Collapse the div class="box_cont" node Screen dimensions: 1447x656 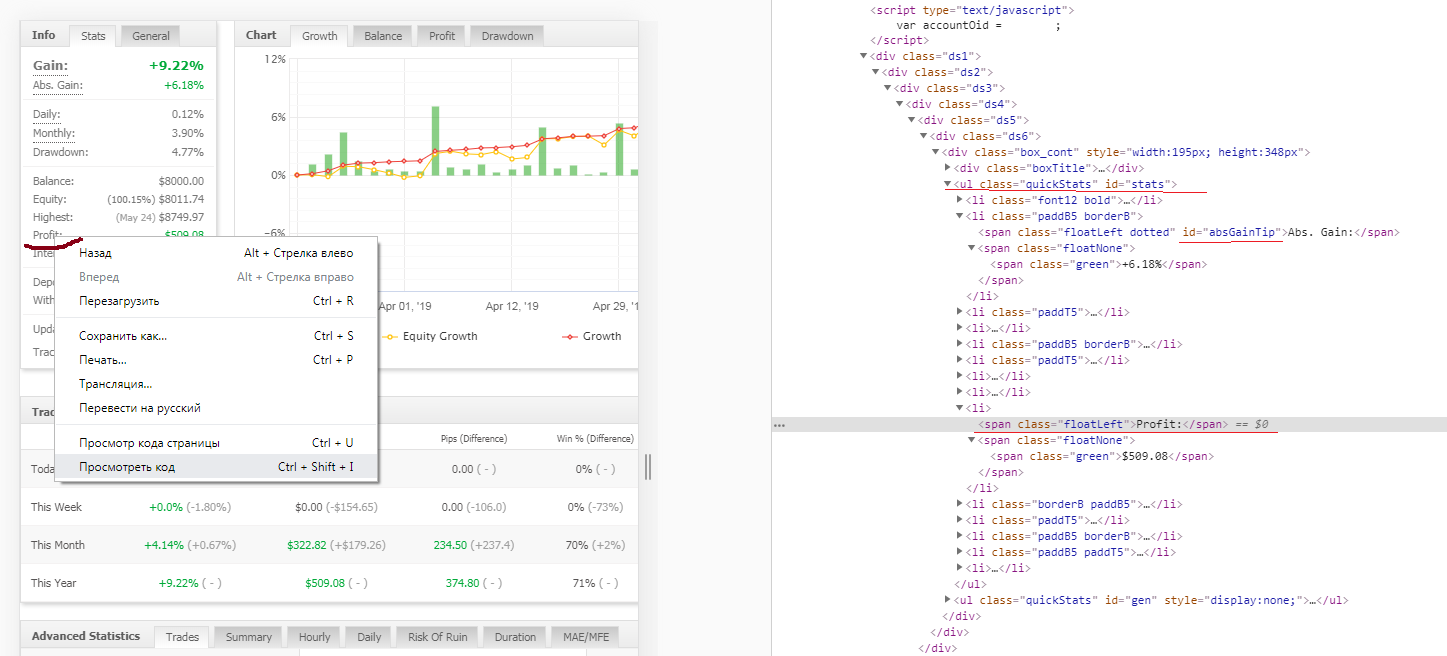936,152
